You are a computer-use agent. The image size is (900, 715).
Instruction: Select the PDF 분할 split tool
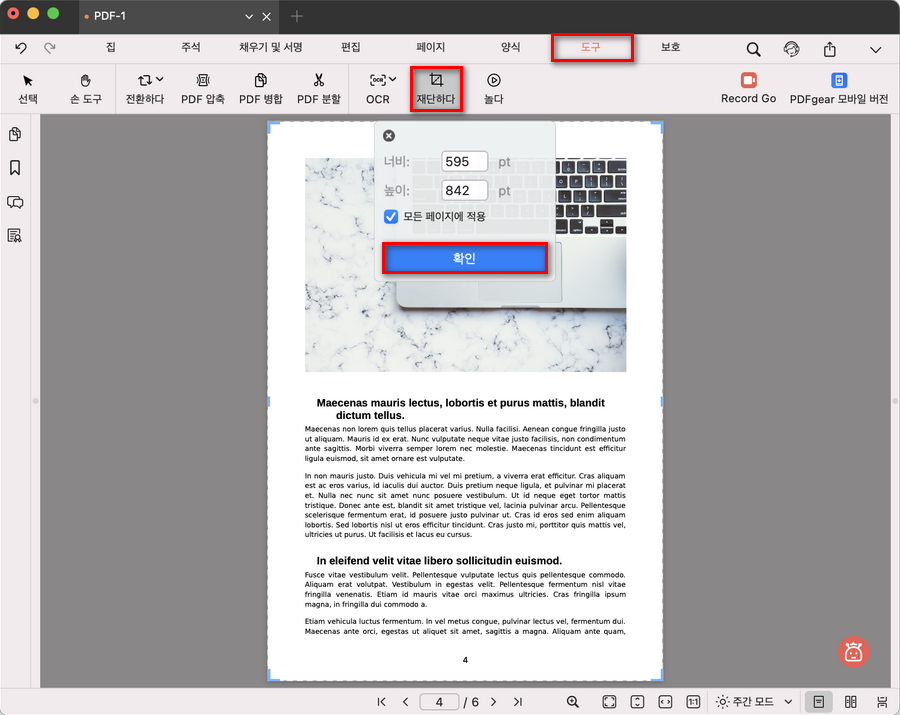click(x=318, y=89)
